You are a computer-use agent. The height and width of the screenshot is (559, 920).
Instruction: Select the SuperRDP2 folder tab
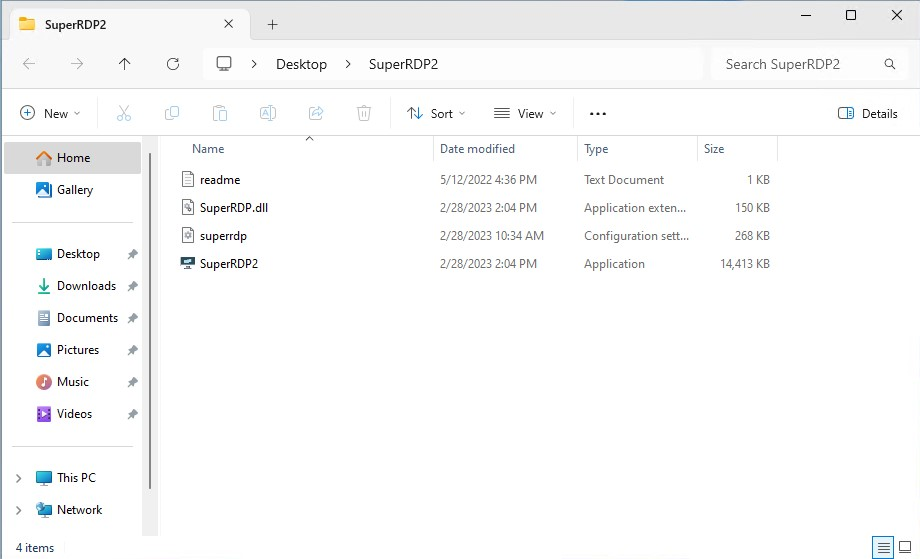(x=128, y=25)
